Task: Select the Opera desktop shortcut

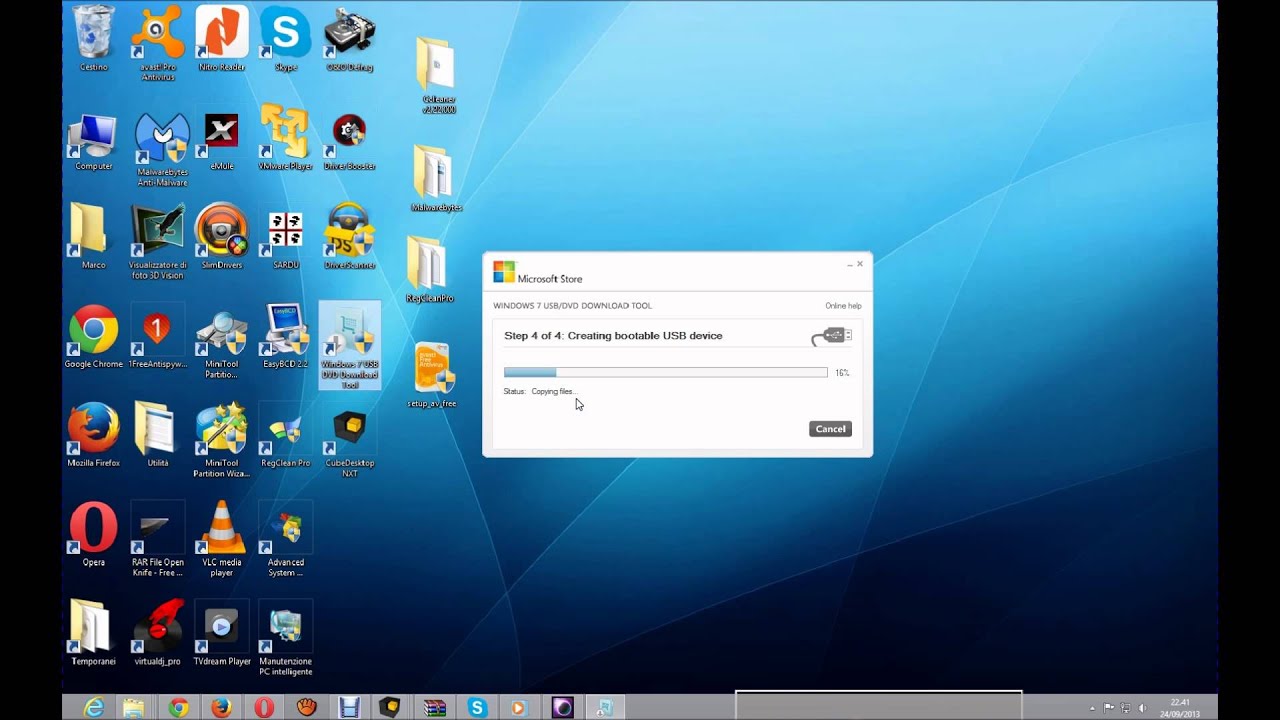Action: 93,534
